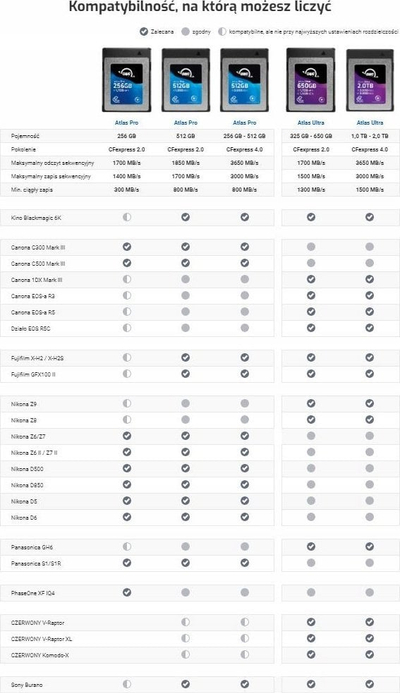Click Kino Blackmagic 6K half-circle icon for 256GB
Viewport: 400px width, 693px height.
pyautogui.click(x=127, y=217)
